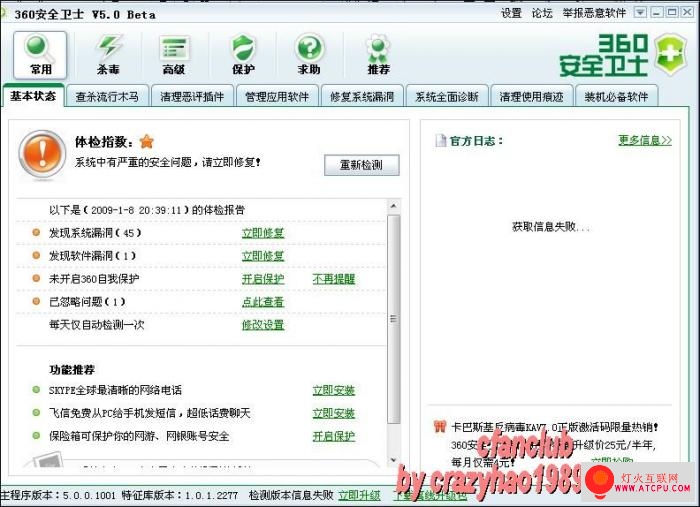Image resolution: width=700 pixels, height=507 pixels.
Task: Open the 推荐 recommend flower icon
Action: [x=378, y=55]
